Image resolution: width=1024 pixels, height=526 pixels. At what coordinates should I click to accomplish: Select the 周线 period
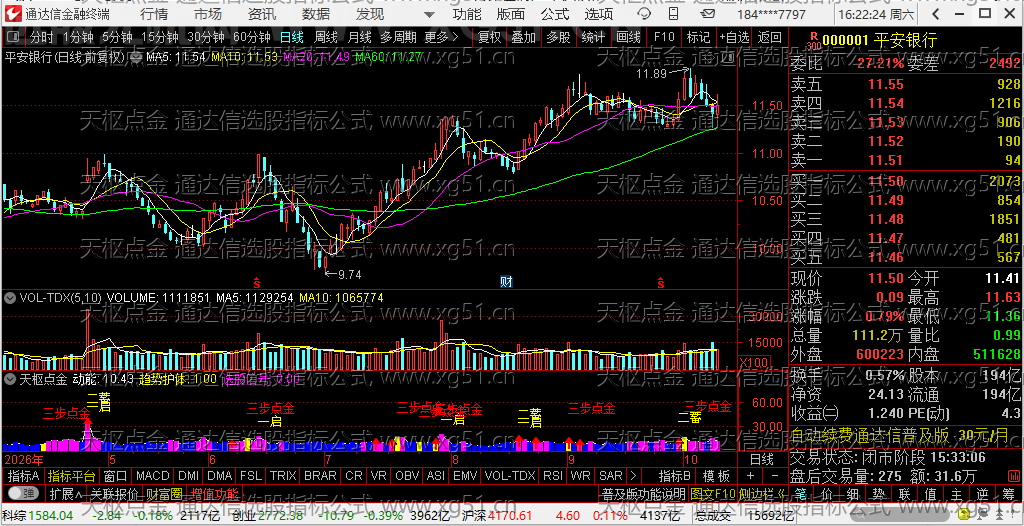coord(326,37)
